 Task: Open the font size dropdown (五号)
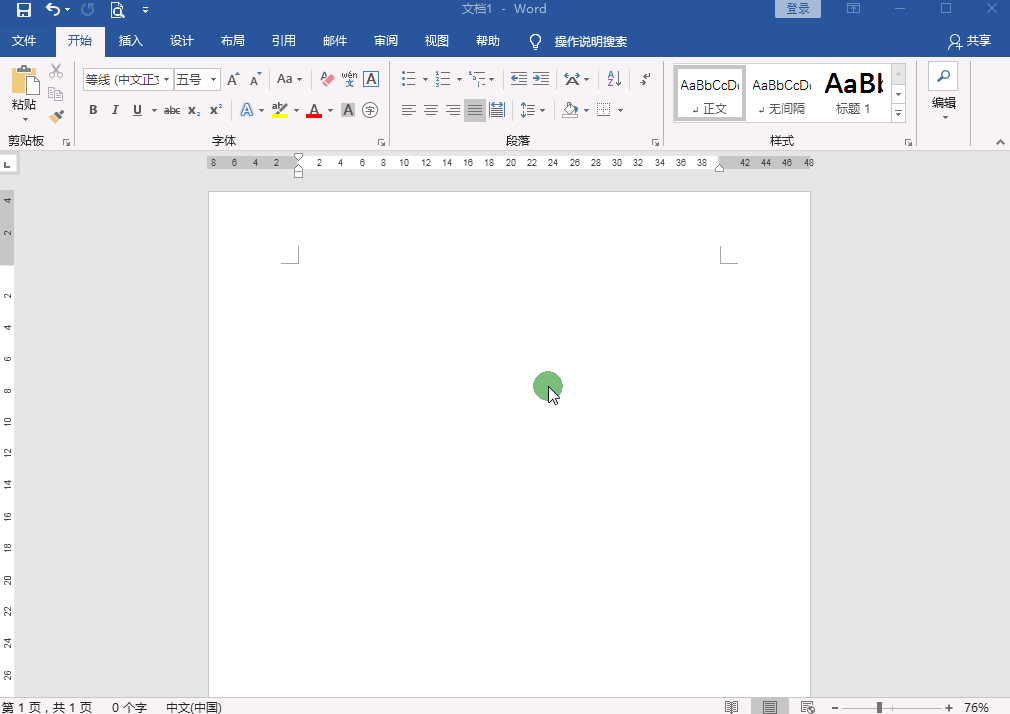pyautogui.click(x=213, y=79)
